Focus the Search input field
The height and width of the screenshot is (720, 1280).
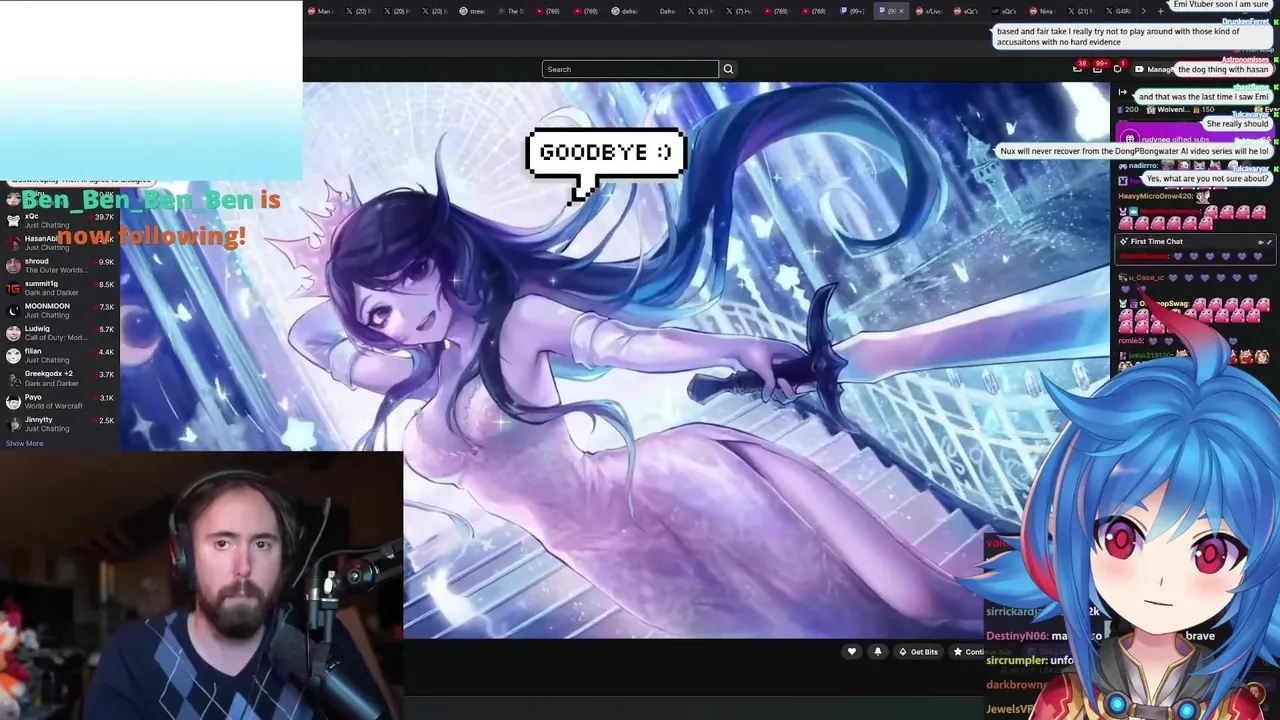[630, 69]
